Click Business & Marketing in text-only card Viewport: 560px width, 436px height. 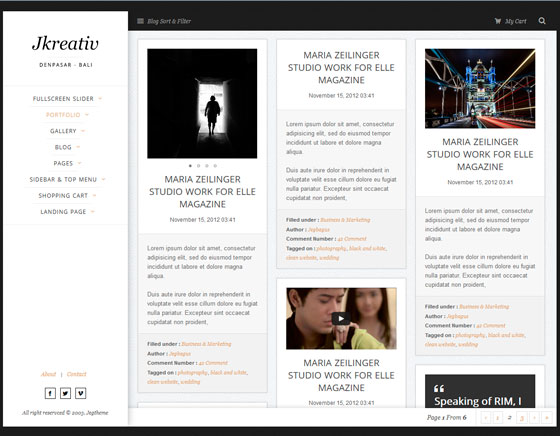coord(345,220)
